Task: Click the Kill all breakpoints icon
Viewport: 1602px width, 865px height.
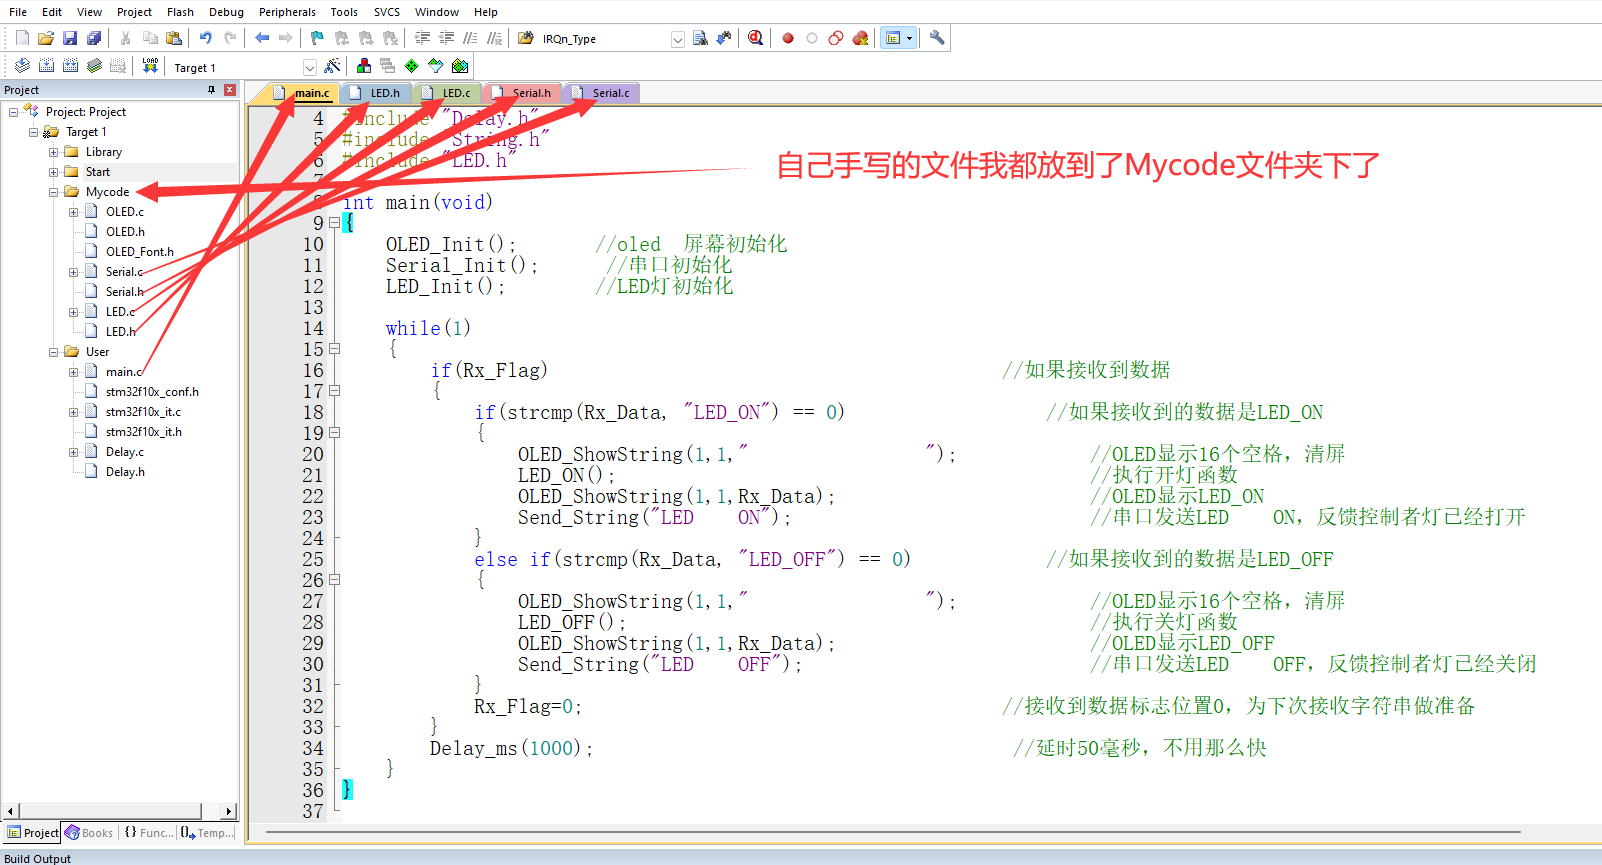Action: (860, 38)
